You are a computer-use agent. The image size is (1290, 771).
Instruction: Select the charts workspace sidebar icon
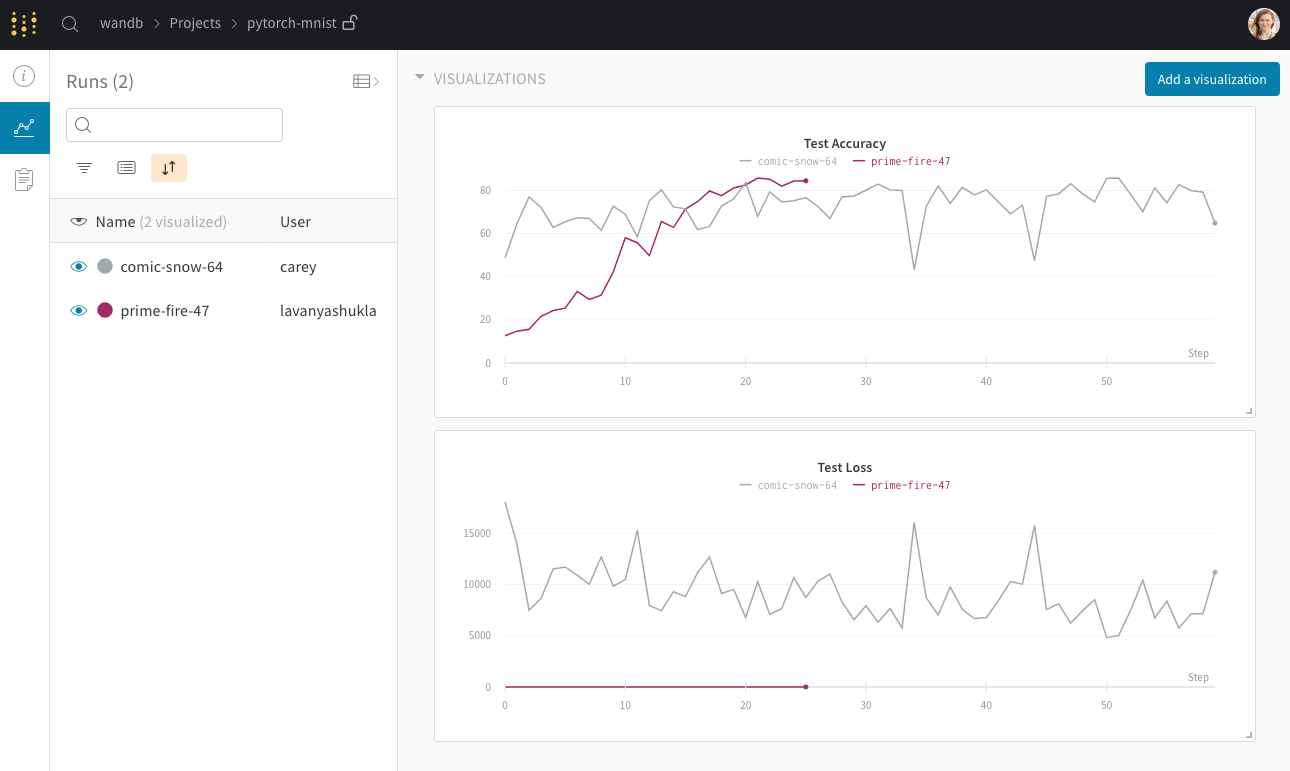point(24,128)
